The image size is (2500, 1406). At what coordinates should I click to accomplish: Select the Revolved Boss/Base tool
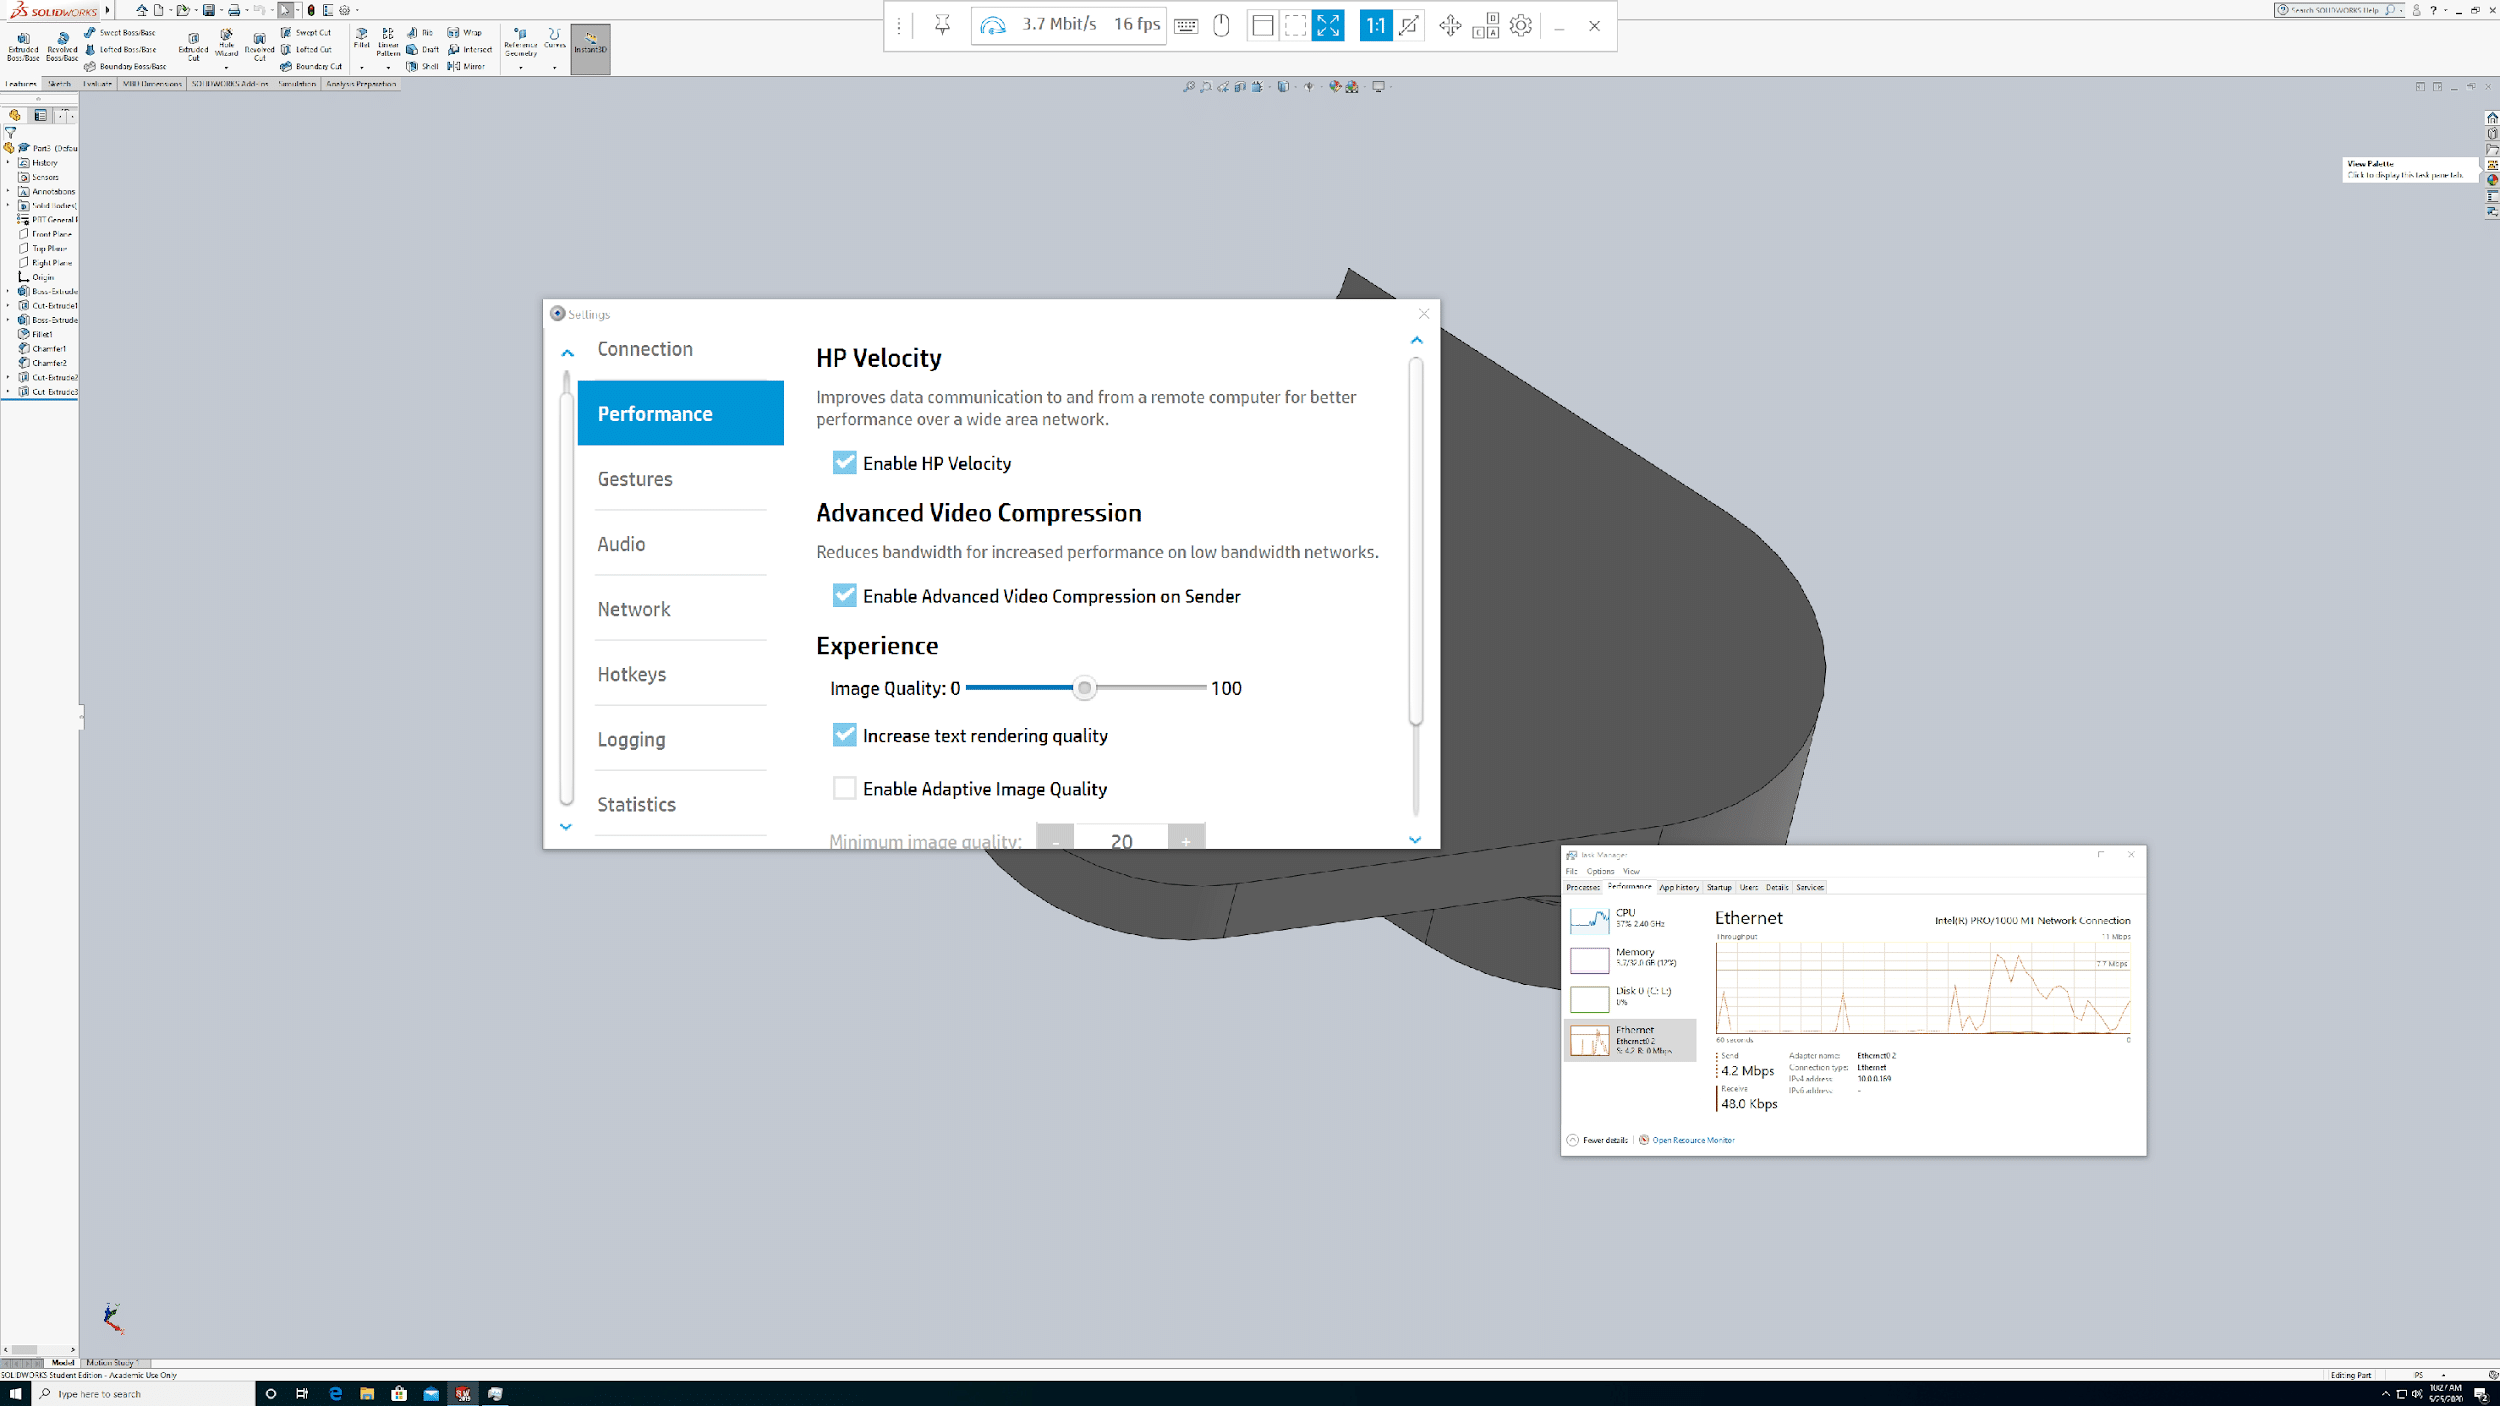point(62,46)
